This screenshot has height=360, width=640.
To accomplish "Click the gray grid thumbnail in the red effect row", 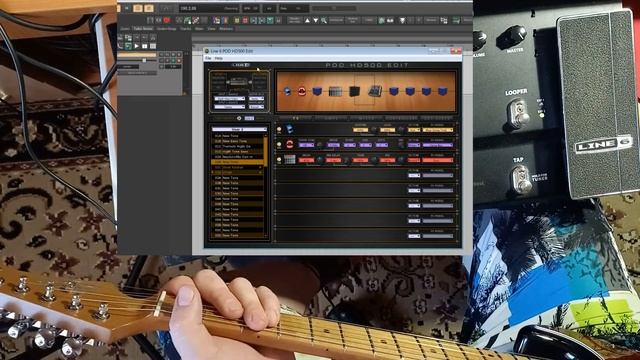I will pos(290,159).
